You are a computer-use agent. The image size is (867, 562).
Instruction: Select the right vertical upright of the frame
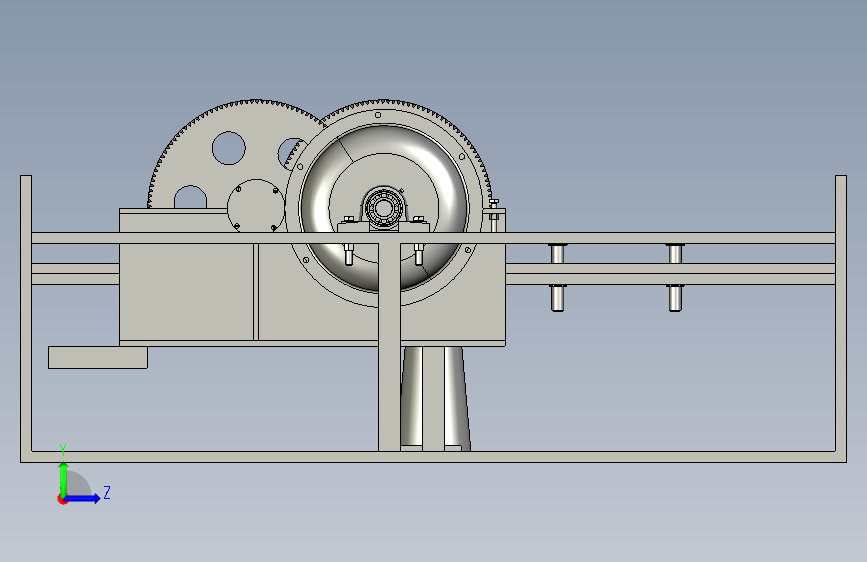[x=840, y=318]
